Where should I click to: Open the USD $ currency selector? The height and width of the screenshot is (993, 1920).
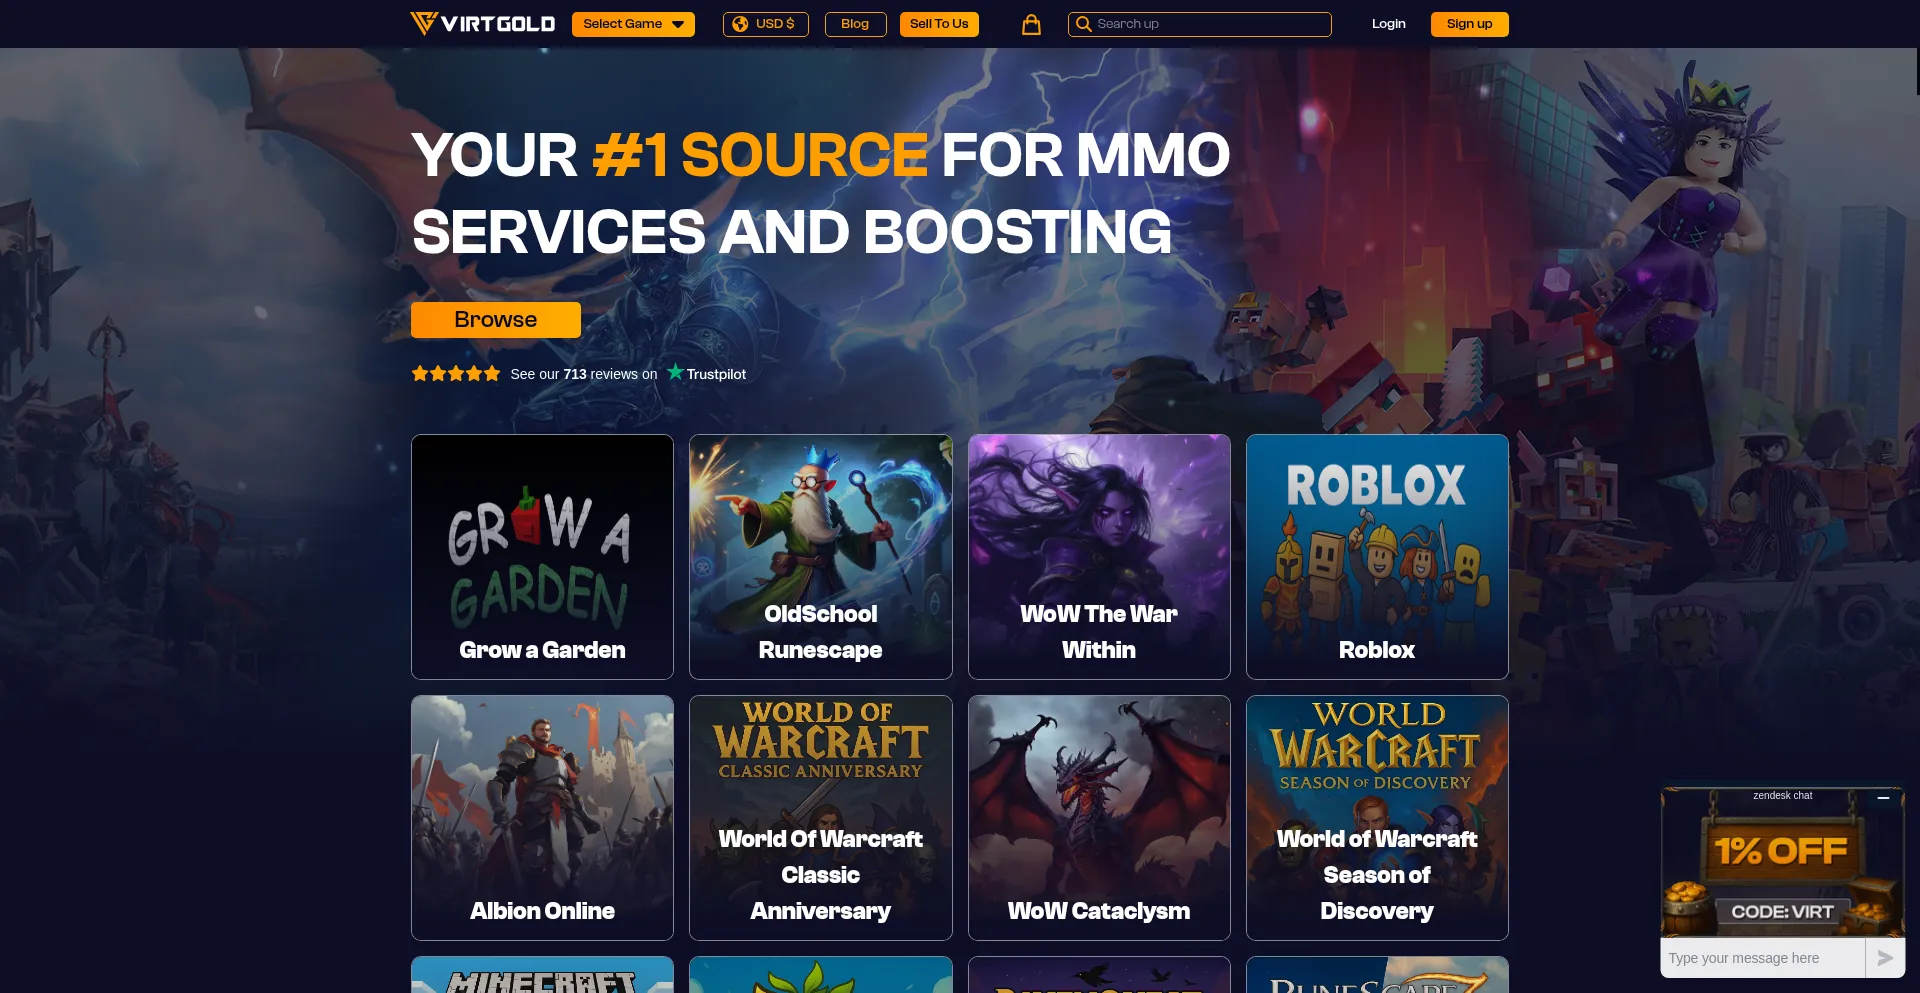(x=765, y=24)
